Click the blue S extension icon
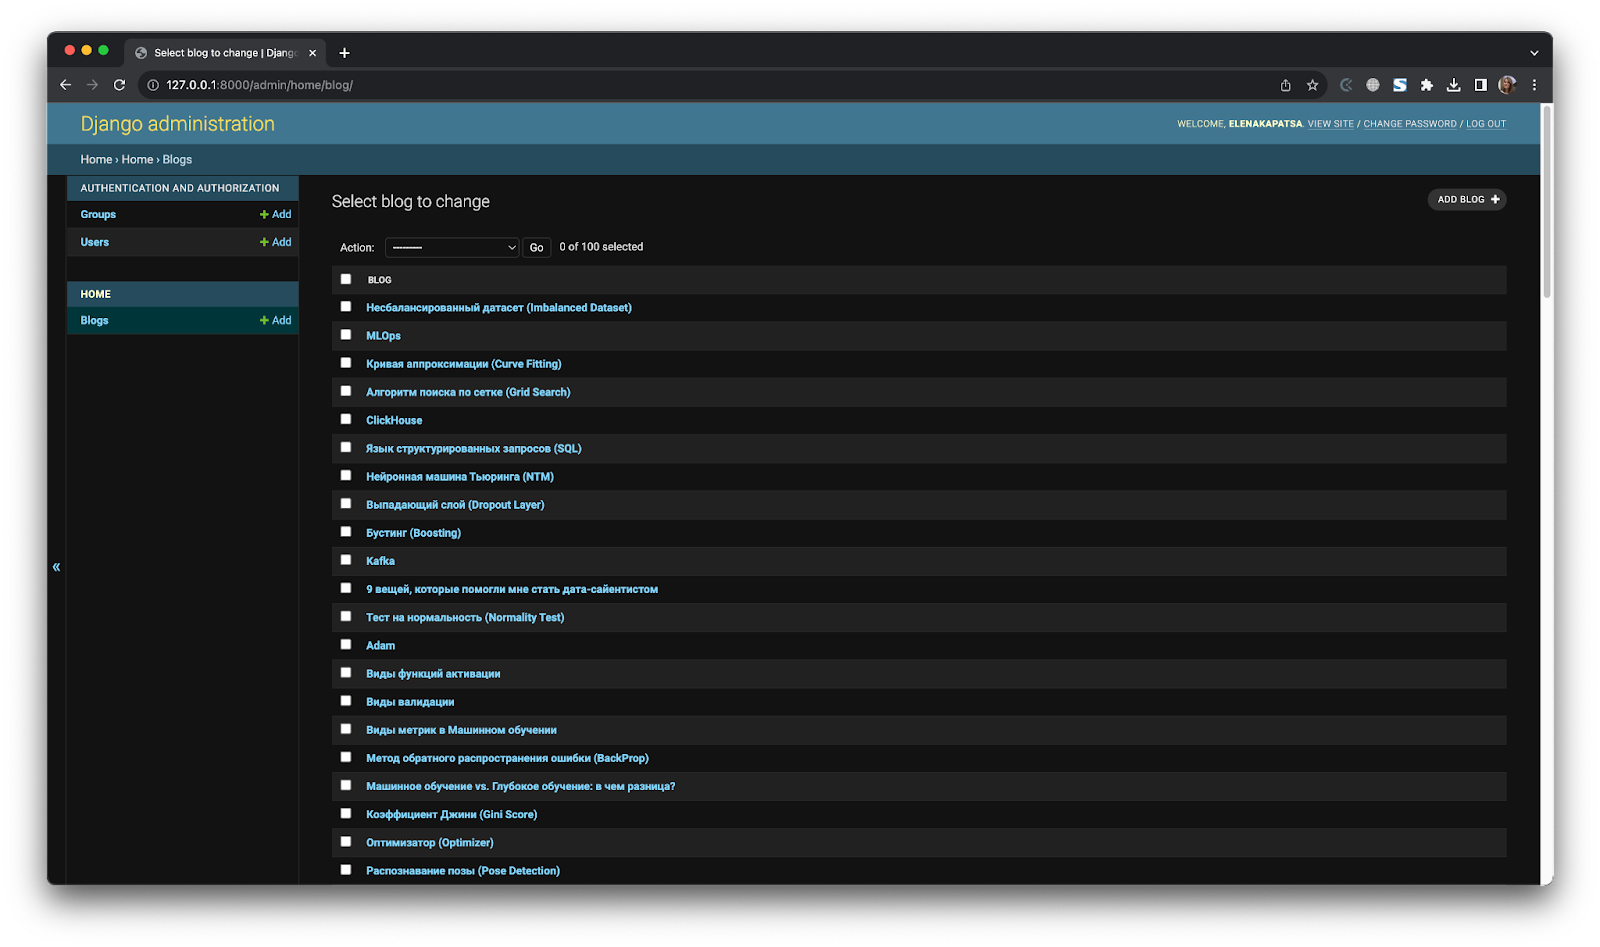 (x=1400, y=85)
